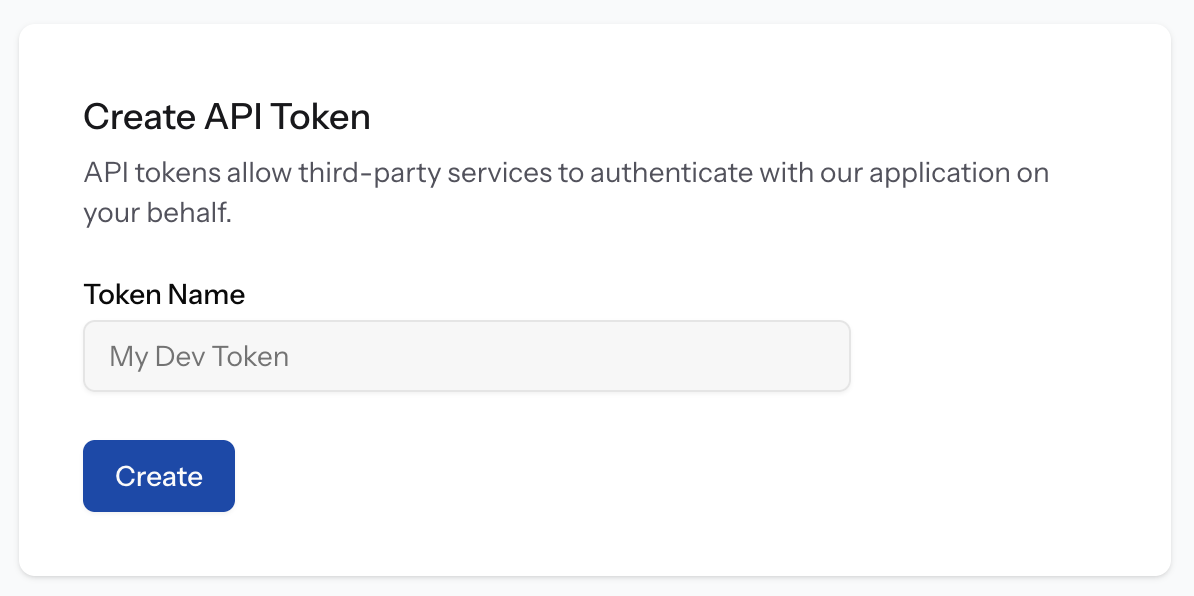
Task: Focus the field with "My Dev Token" placeholder
Action: pos(466,356)
